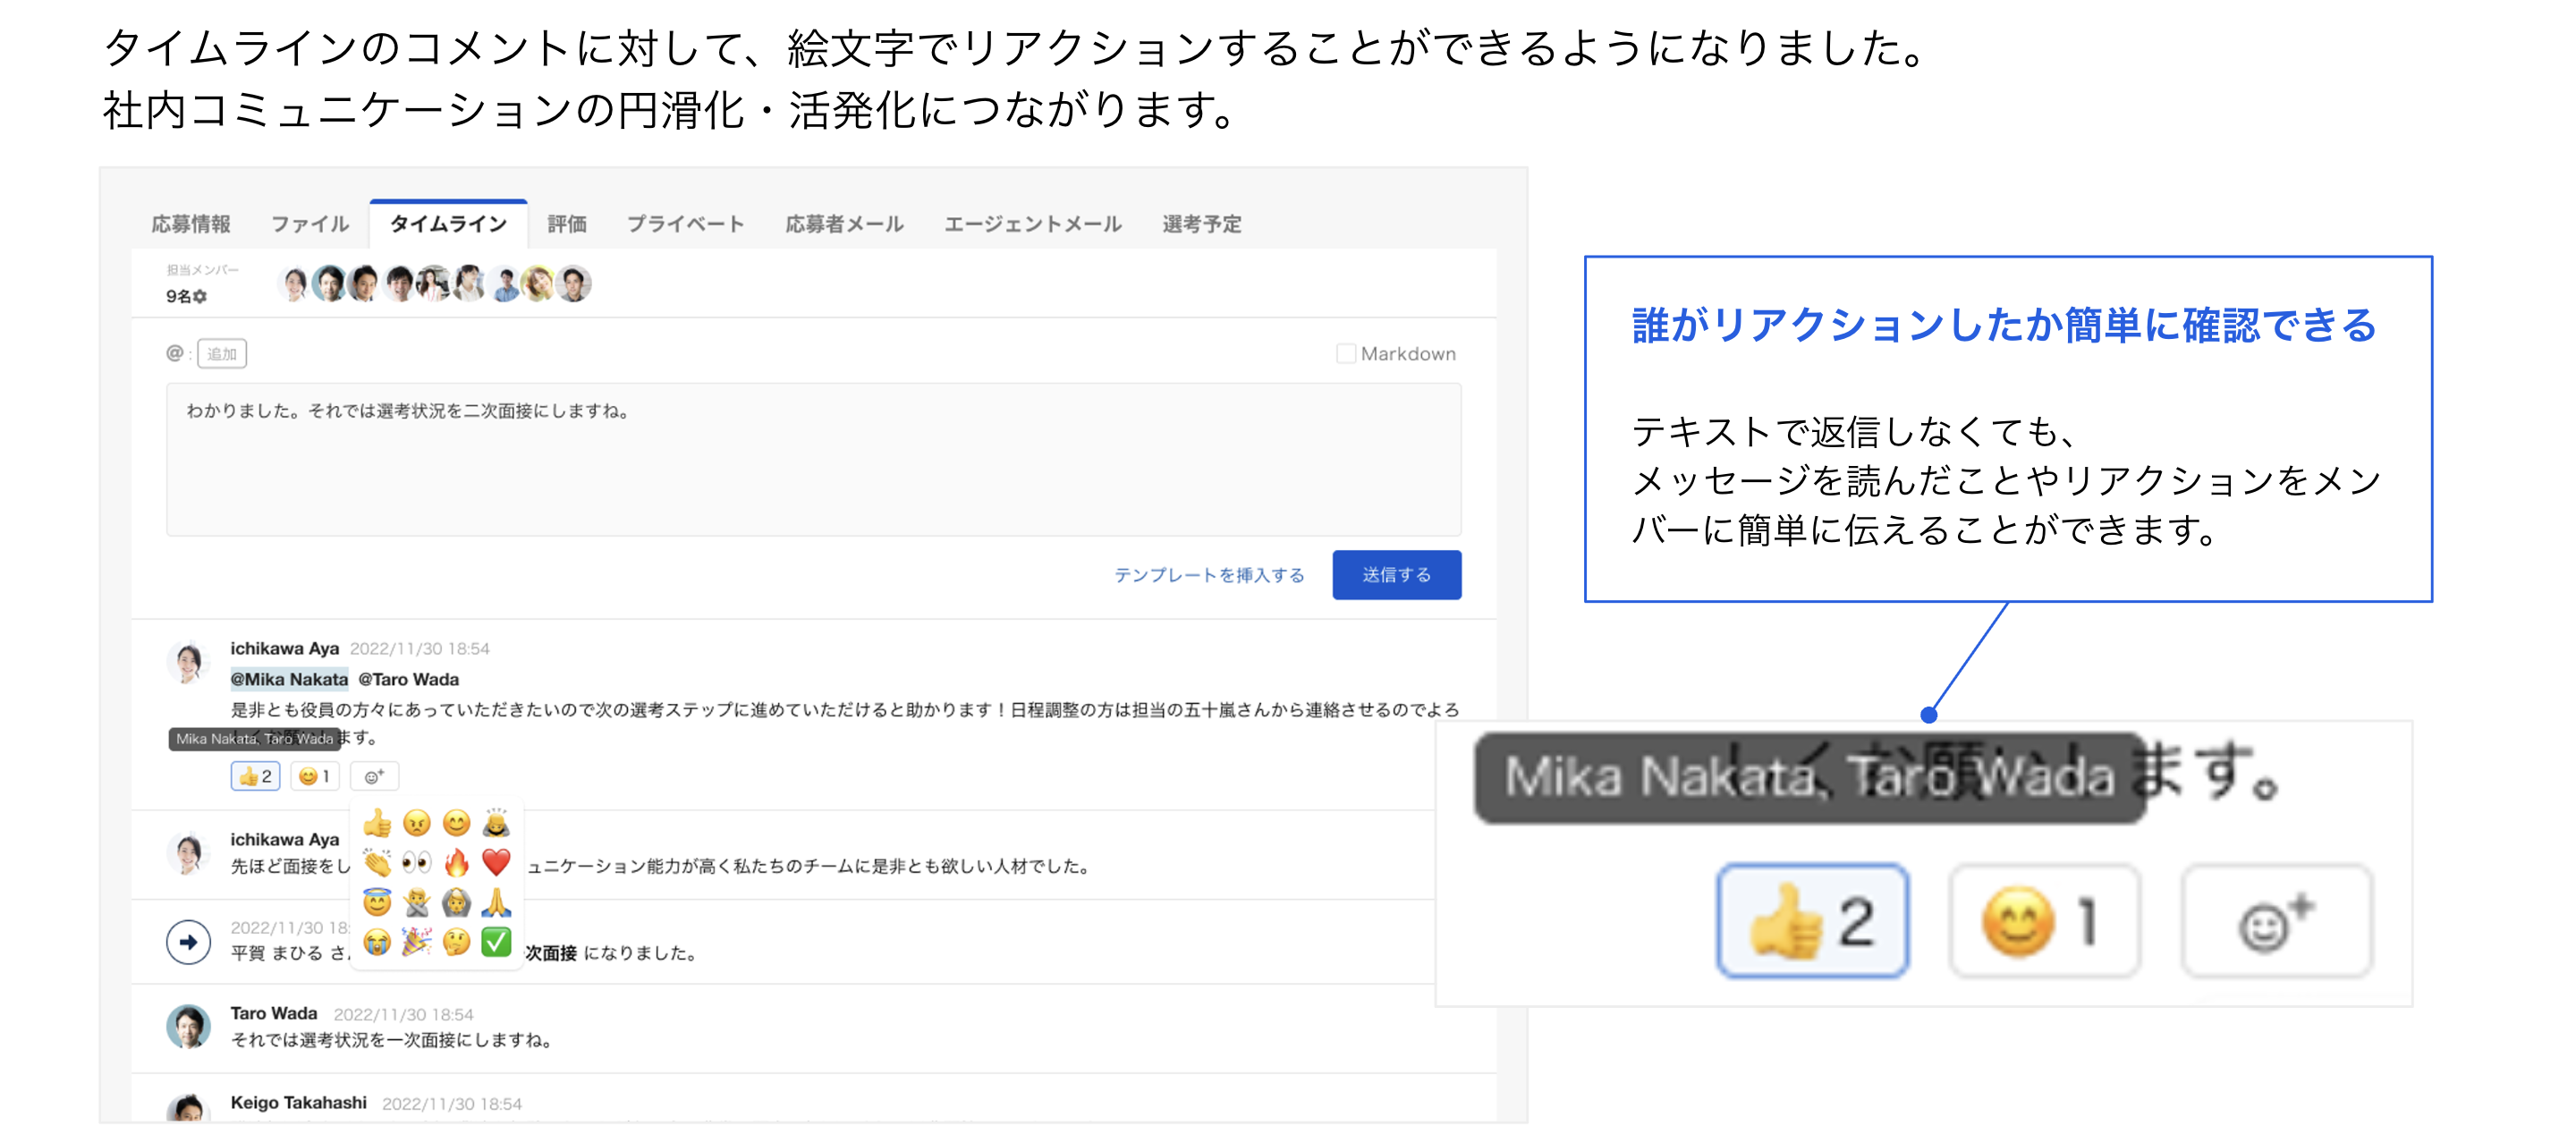Pick the green check mark emoji
Viewport: 2576px width, 1143px height.
click(496, 941)
